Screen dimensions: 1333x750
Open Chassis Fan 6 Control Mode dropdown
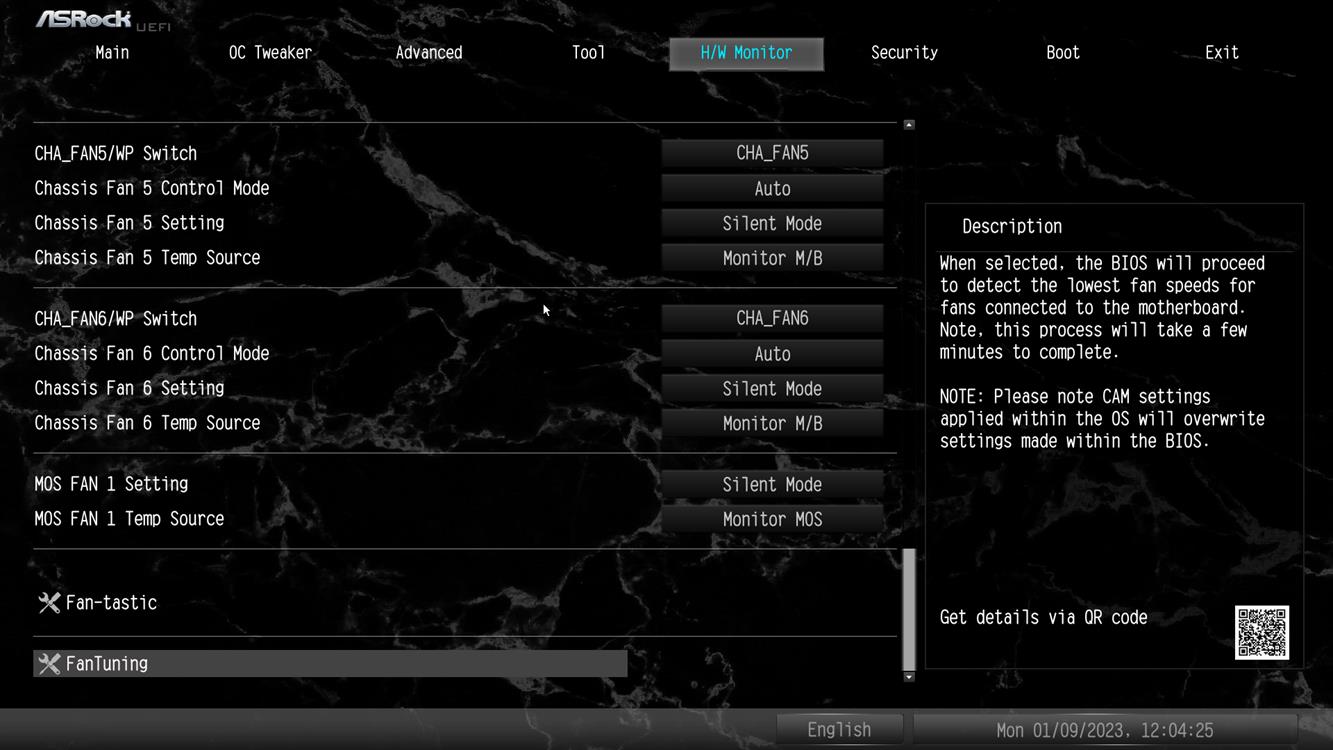pyautogui.click(x=772, y=354)
